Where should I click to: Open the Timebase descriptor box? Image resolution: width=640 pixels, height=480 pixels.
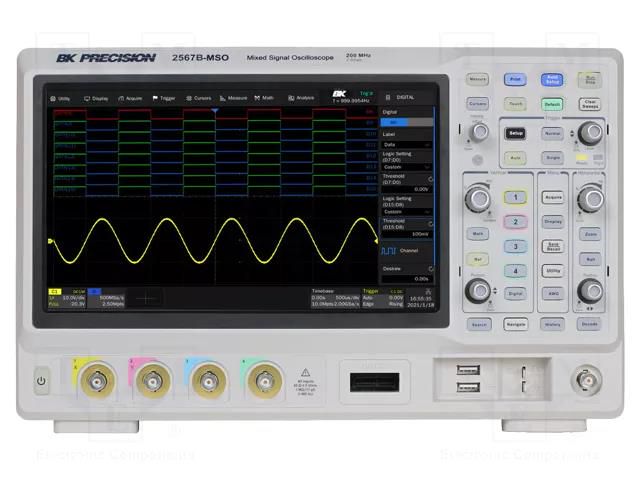tap(336, 298)
